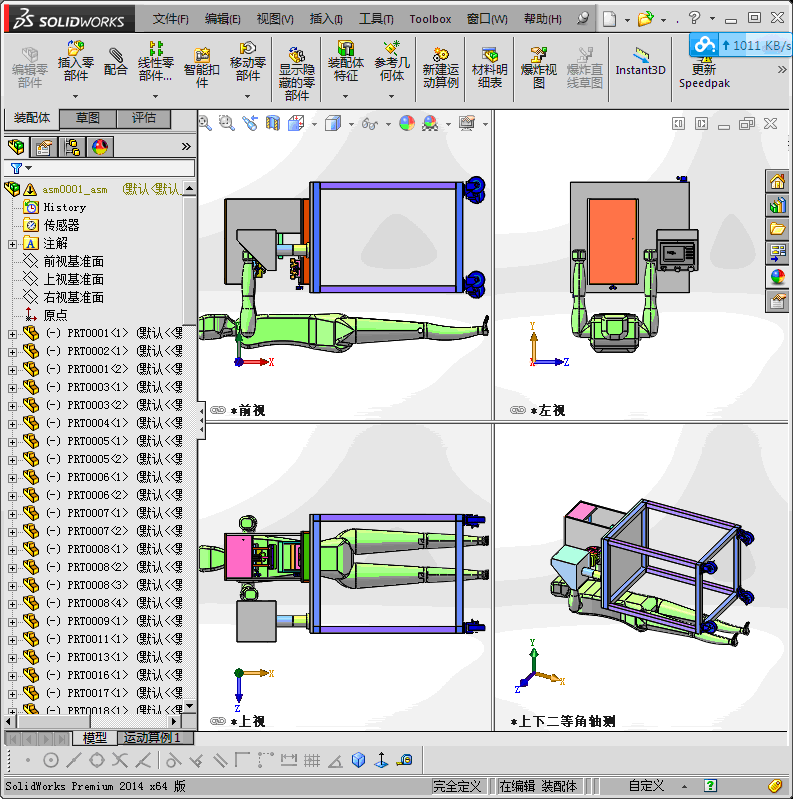This screenshot has width=793, height=799.
Task: Click the Edit Appearance color ball
Action: point(407,123)
